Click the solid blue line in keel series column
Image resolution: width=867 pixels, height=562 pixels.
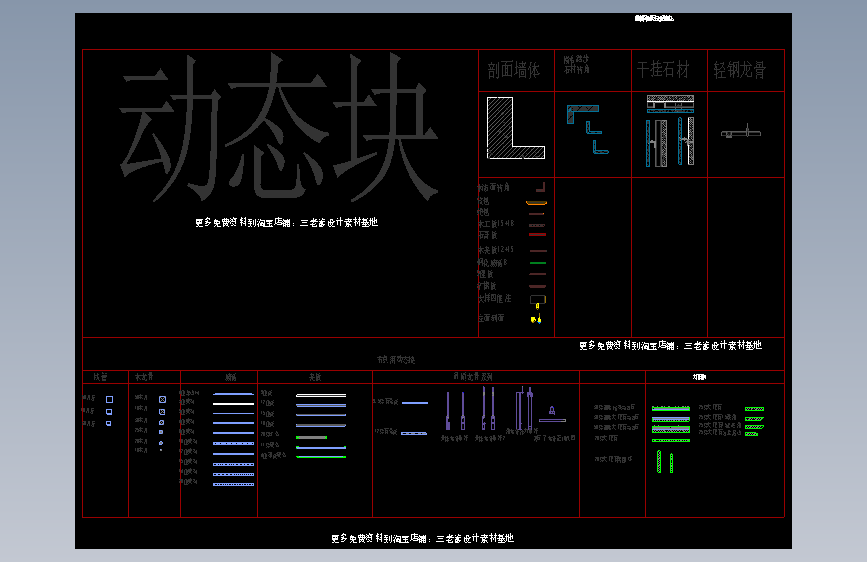point(415,403)
